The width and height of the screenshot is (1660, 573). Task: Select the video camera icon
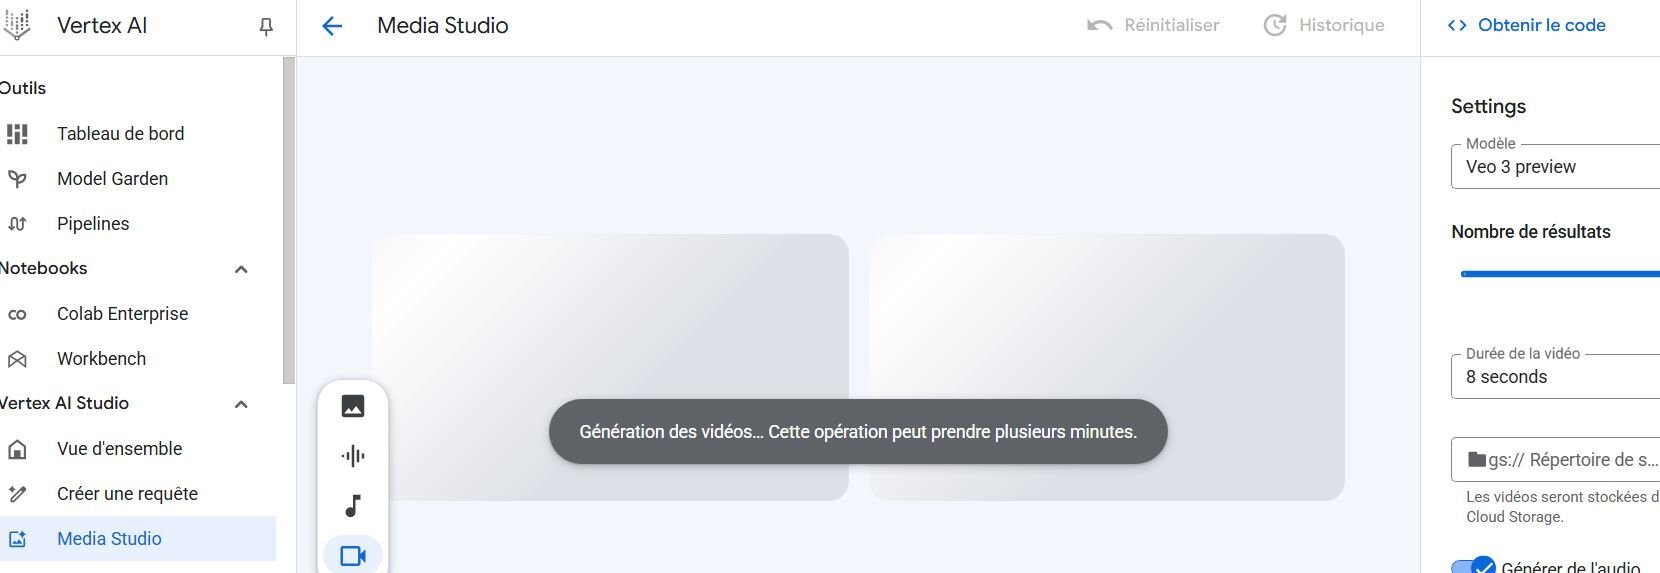point(353,556)
